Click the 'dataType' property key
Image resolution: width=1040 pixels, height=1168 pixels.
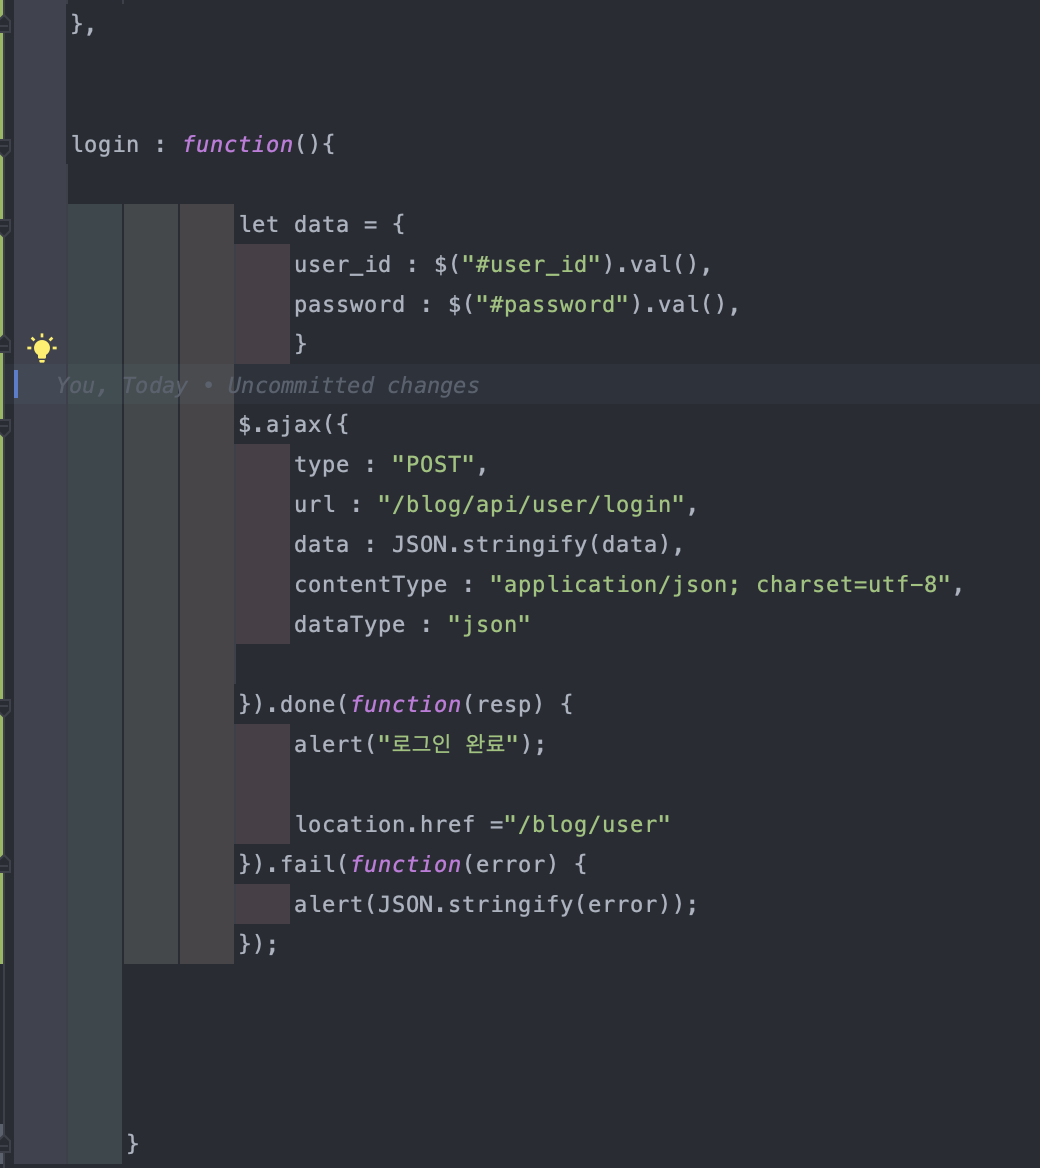349,625
